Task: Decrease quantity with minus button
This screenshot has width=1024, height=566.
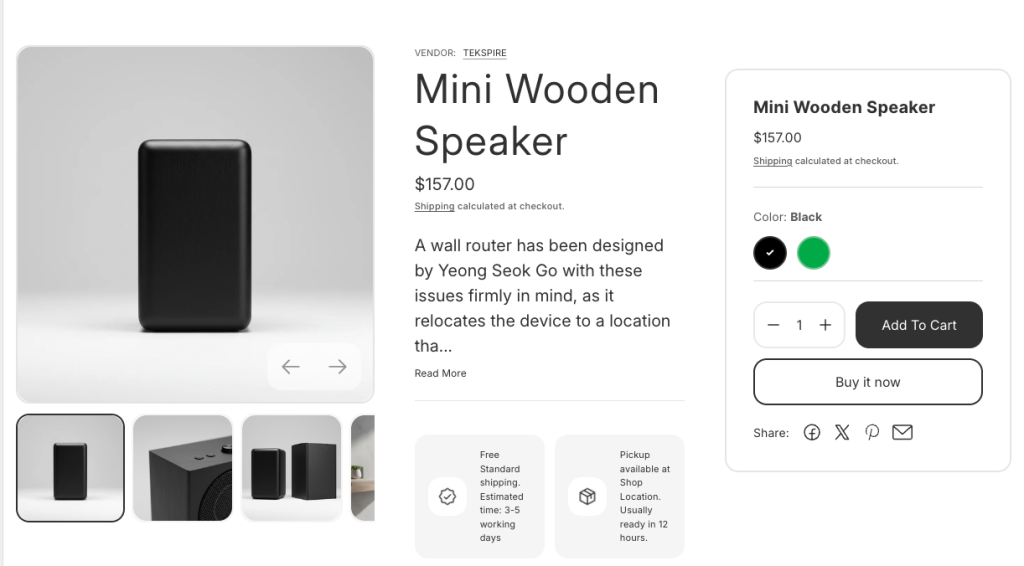Action: click(773, 325)
